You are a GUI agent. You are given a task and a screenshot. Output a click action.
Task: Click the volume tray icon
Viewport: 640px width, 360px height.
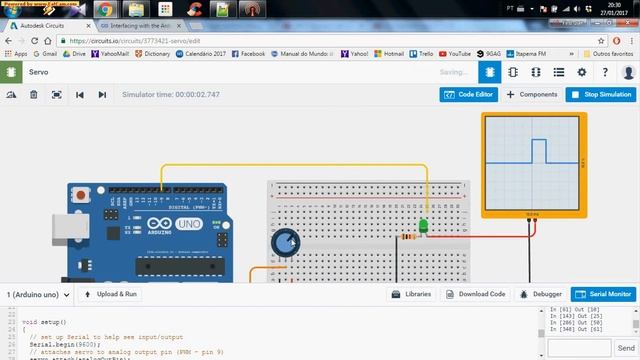[577, 9]
